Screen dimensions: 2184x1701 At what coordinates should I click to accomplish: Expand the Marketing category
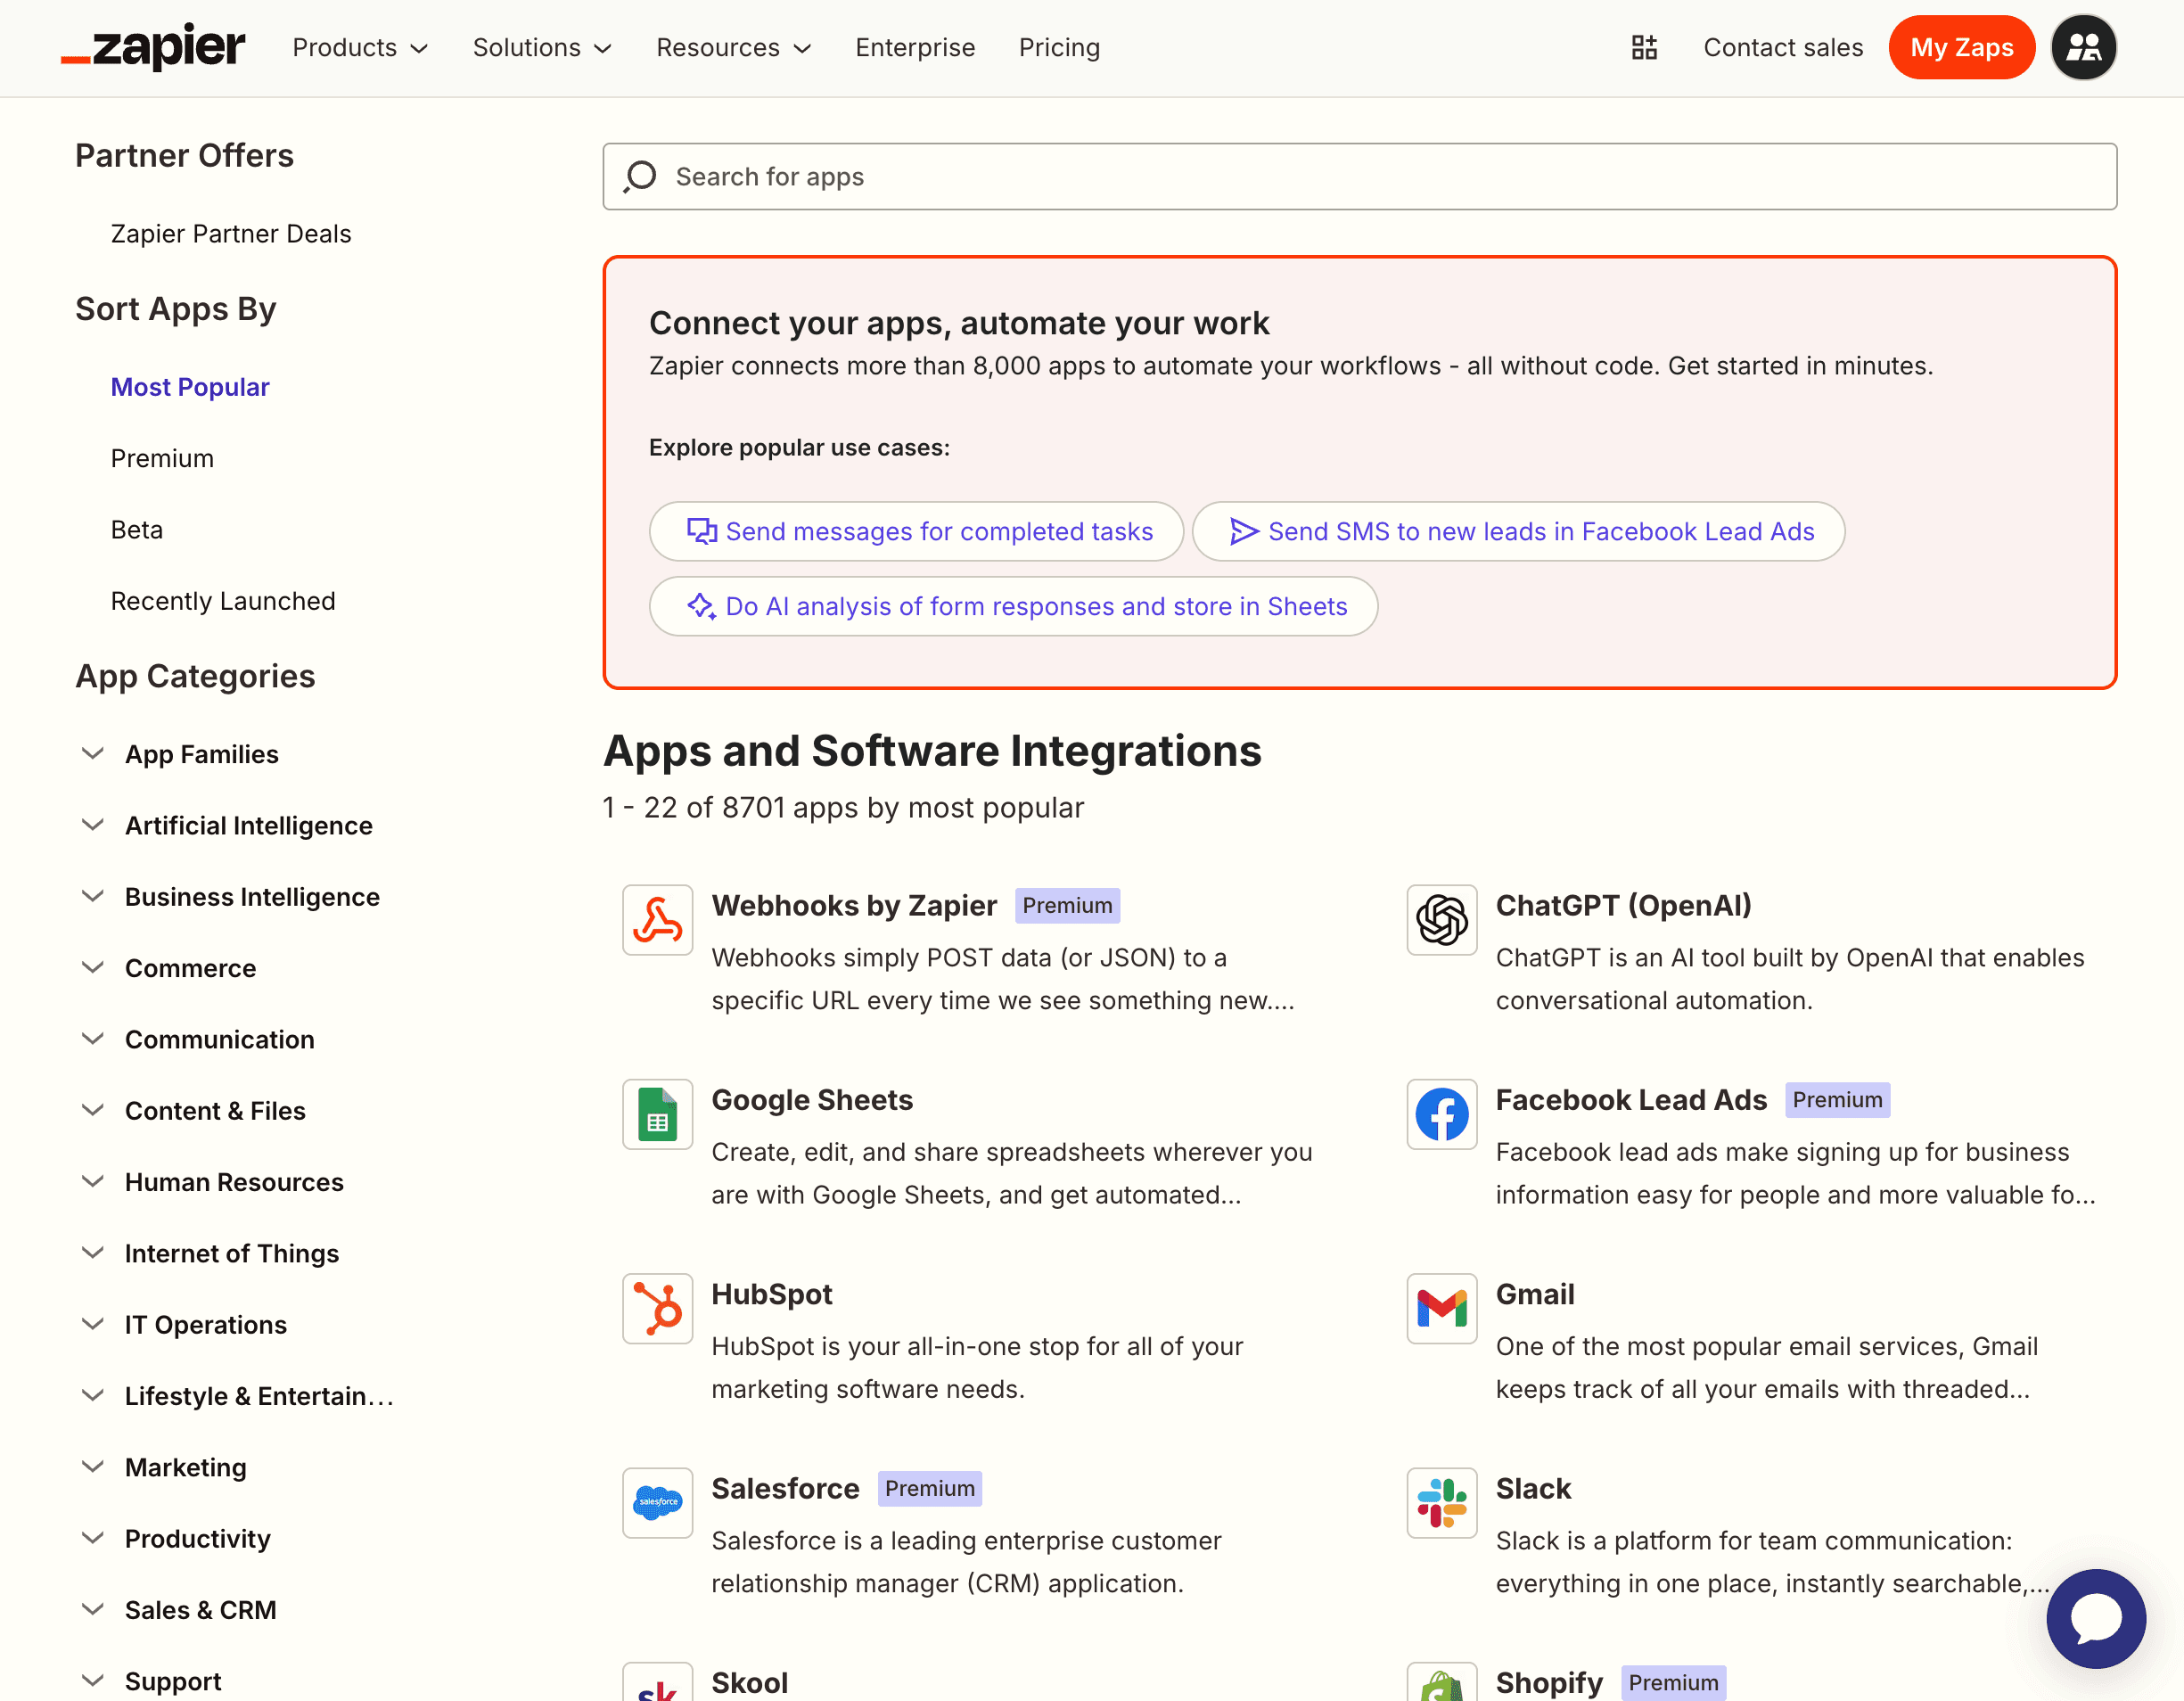click(x=92, y=1467)
